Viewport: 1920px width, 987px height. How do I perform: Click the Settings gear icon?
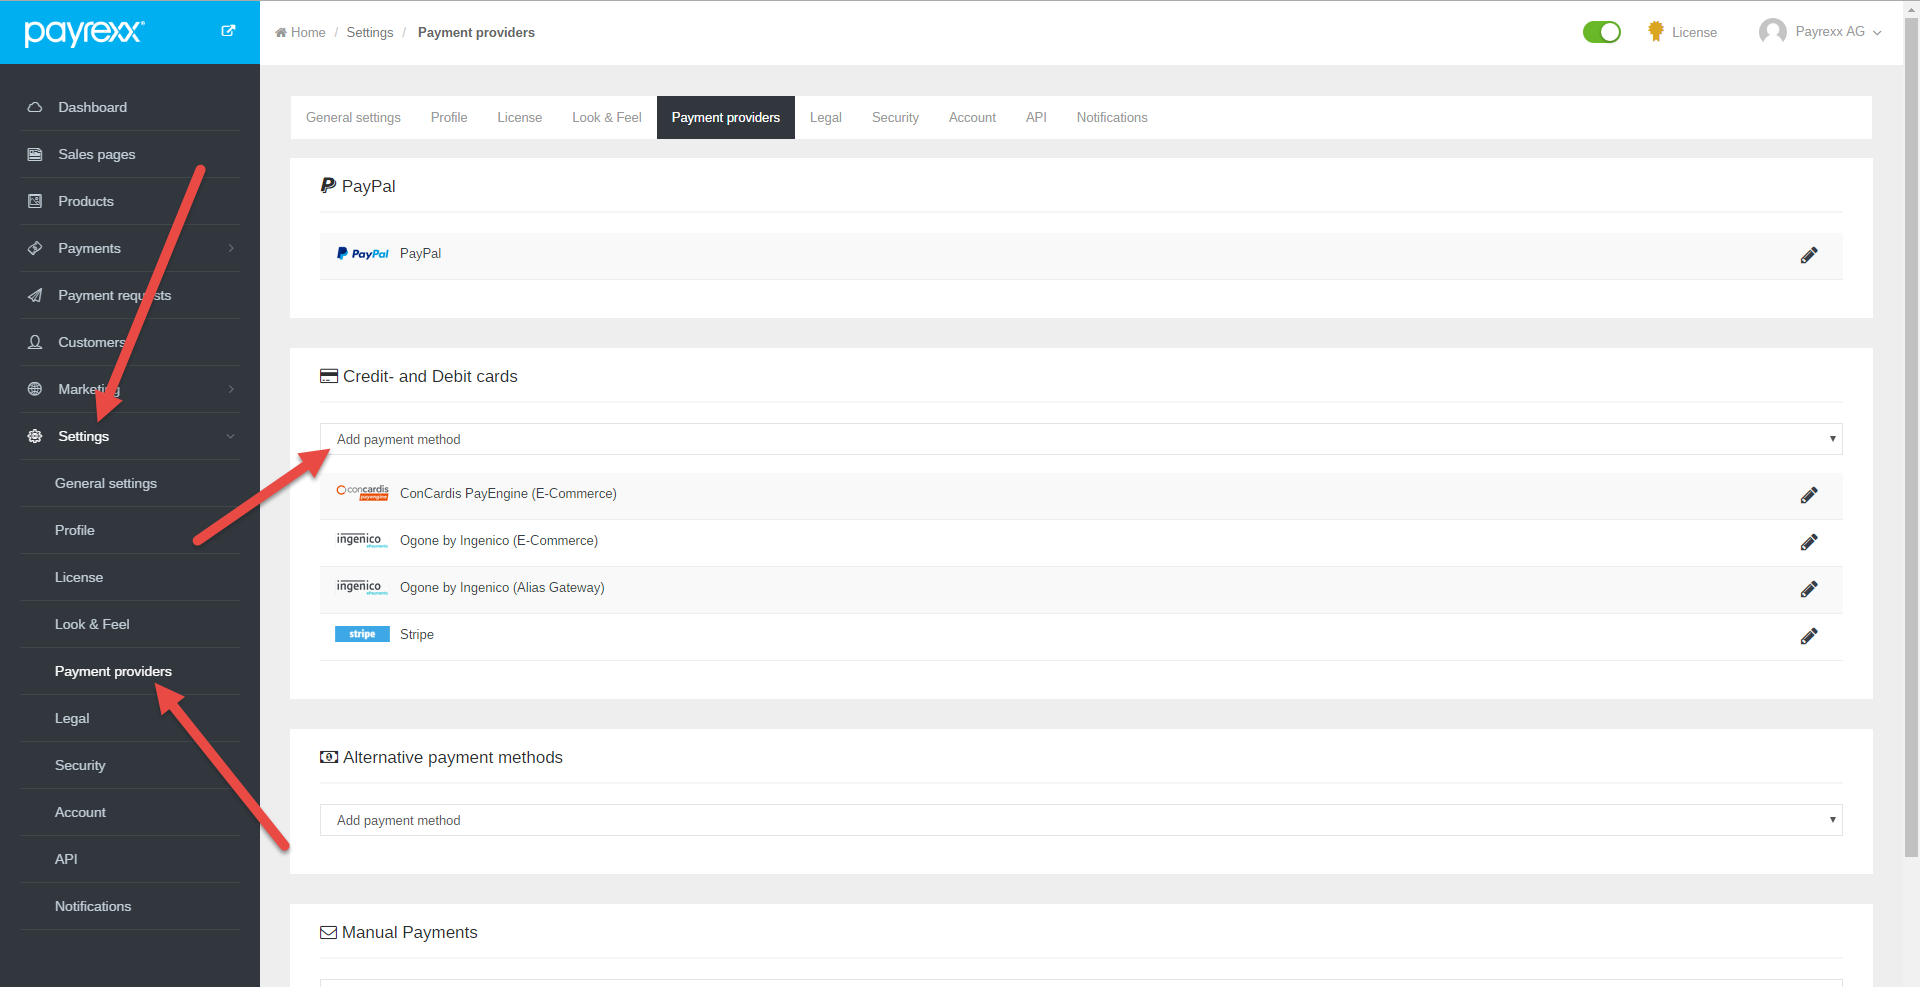[35, 436]
